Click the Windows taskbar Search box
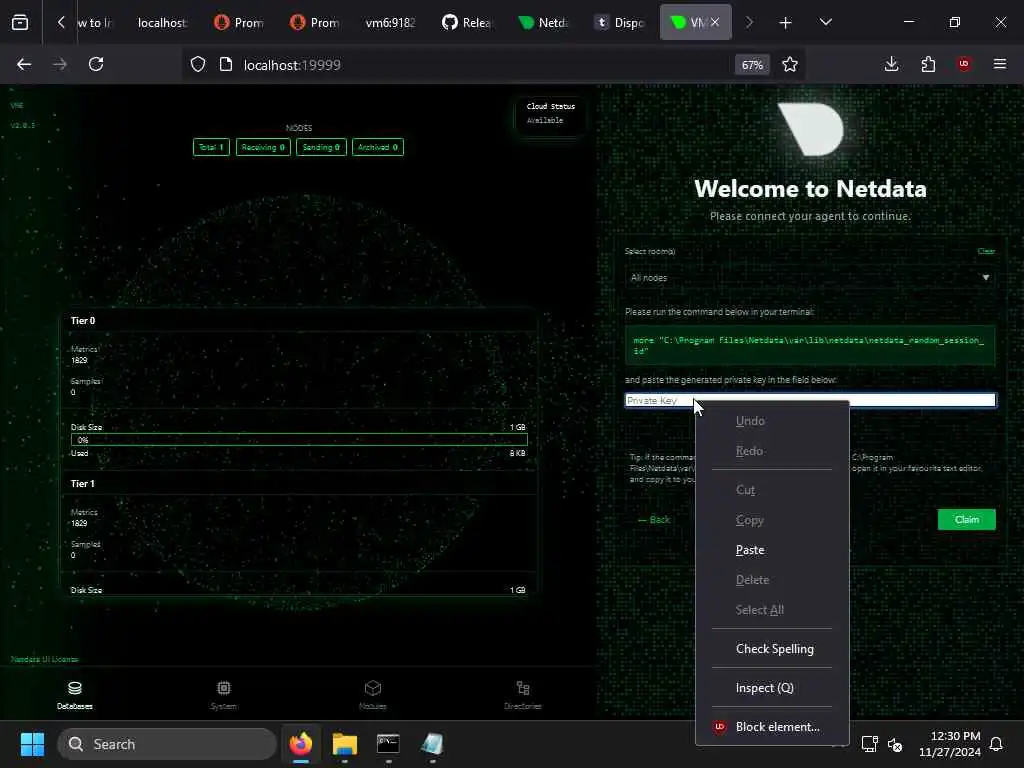The image size is (1024, 768). click(x=167, y=744)
